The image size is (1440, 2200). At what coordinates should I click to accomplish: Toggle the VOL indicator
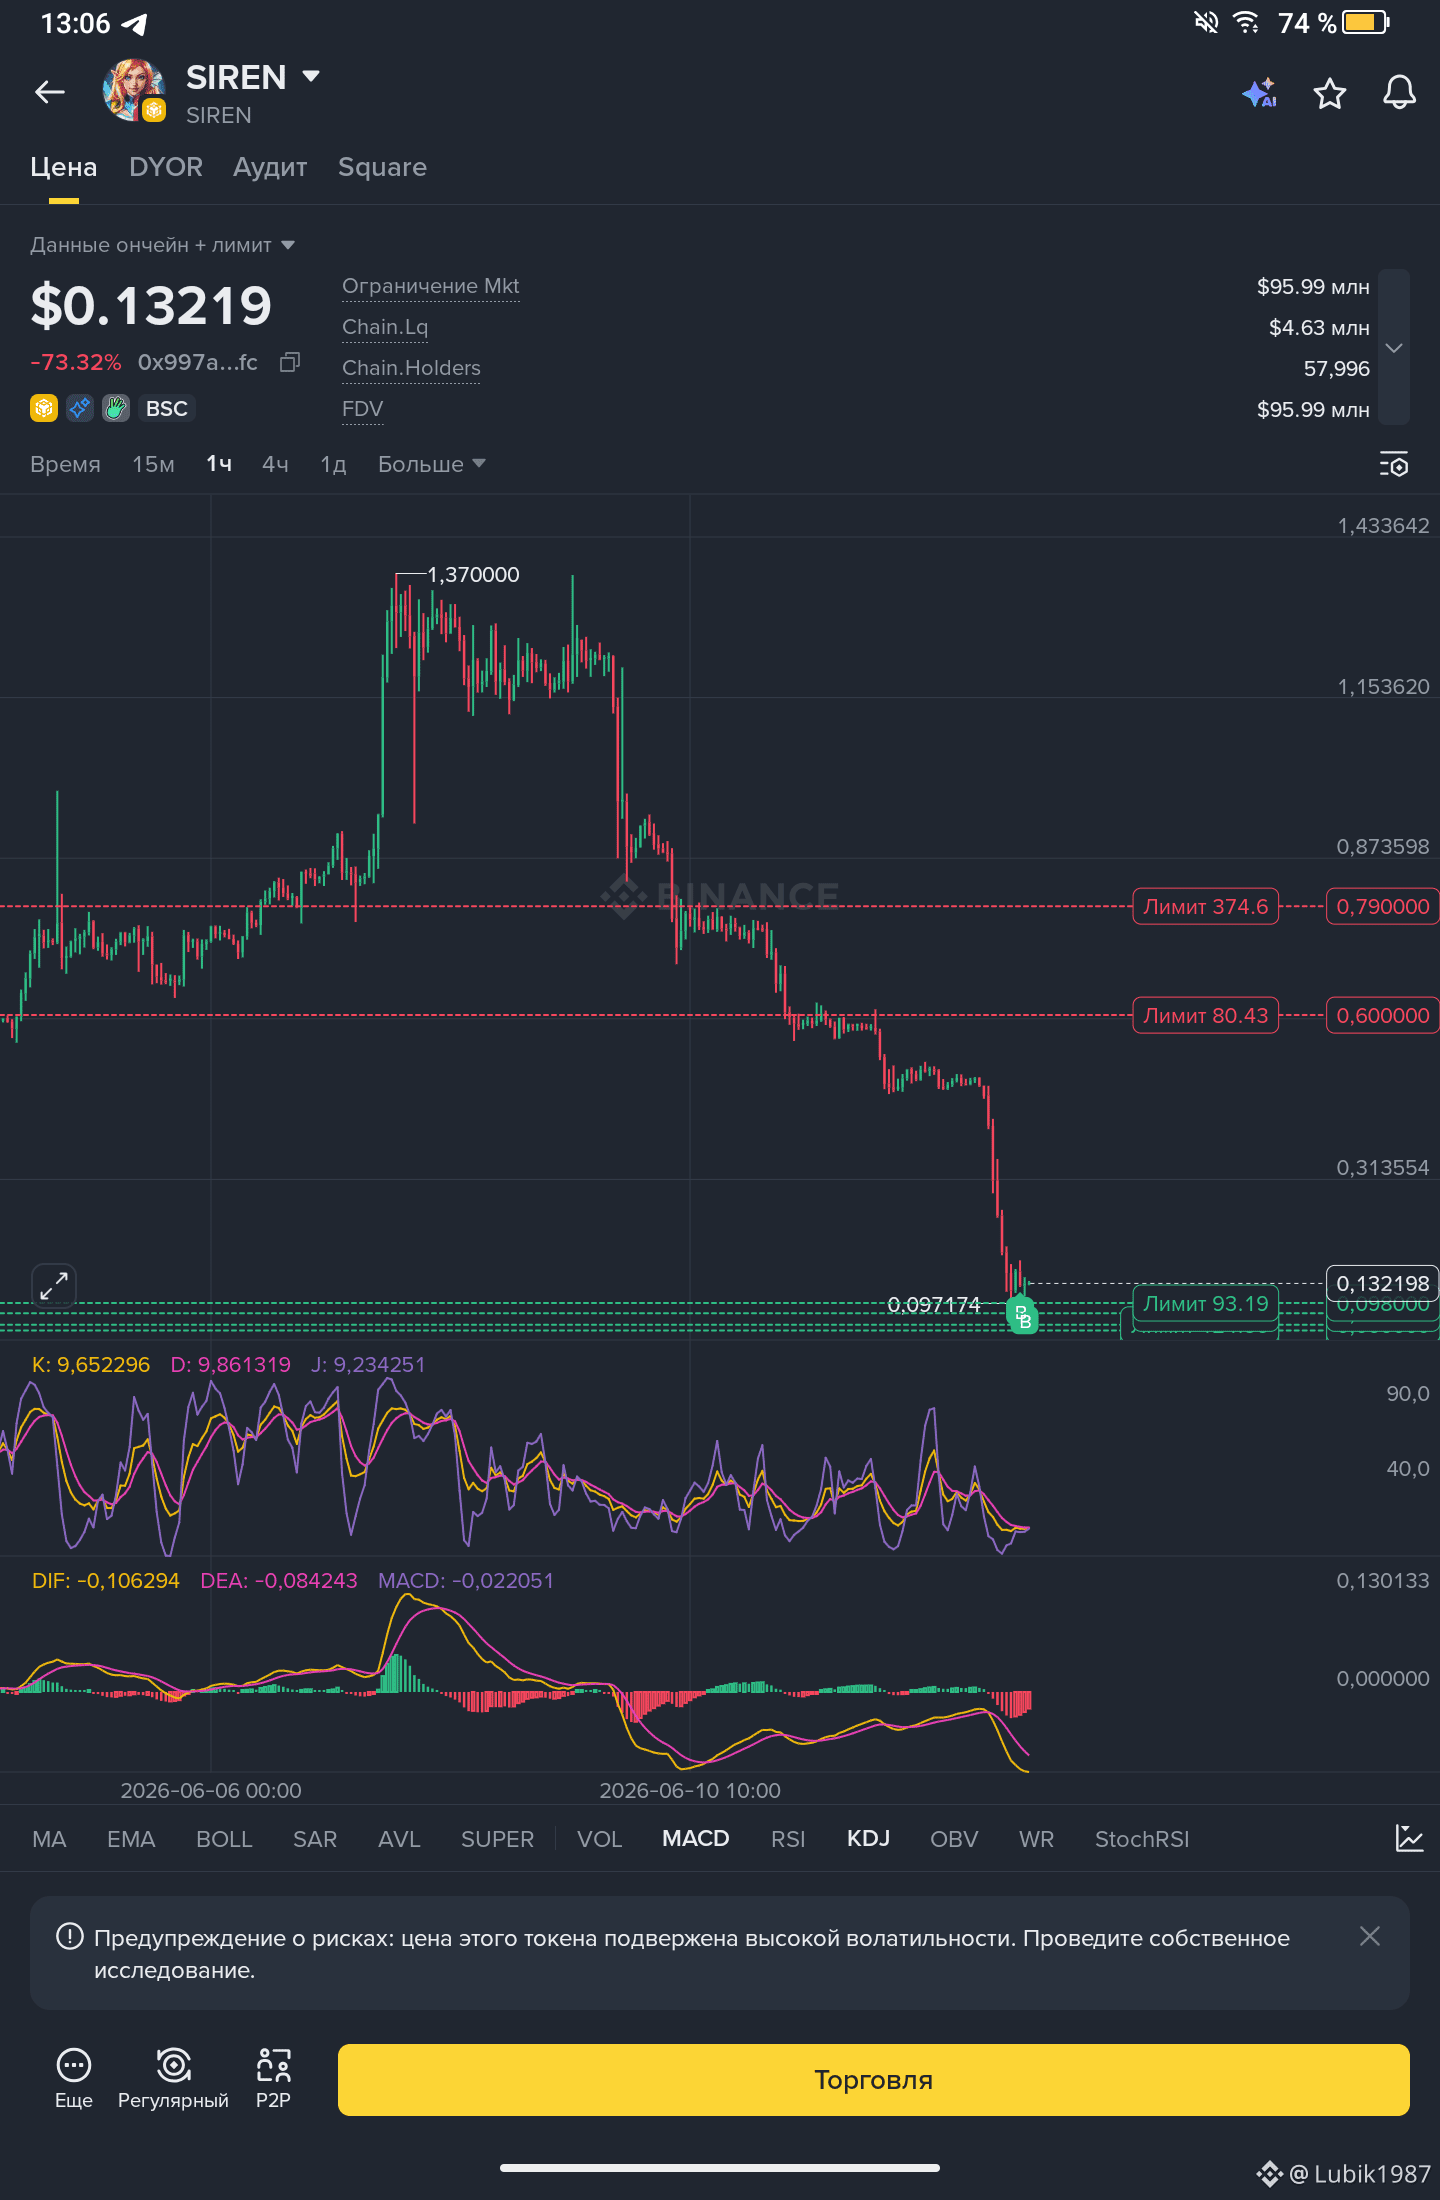pyautogui.click(x=600, y=1839)
